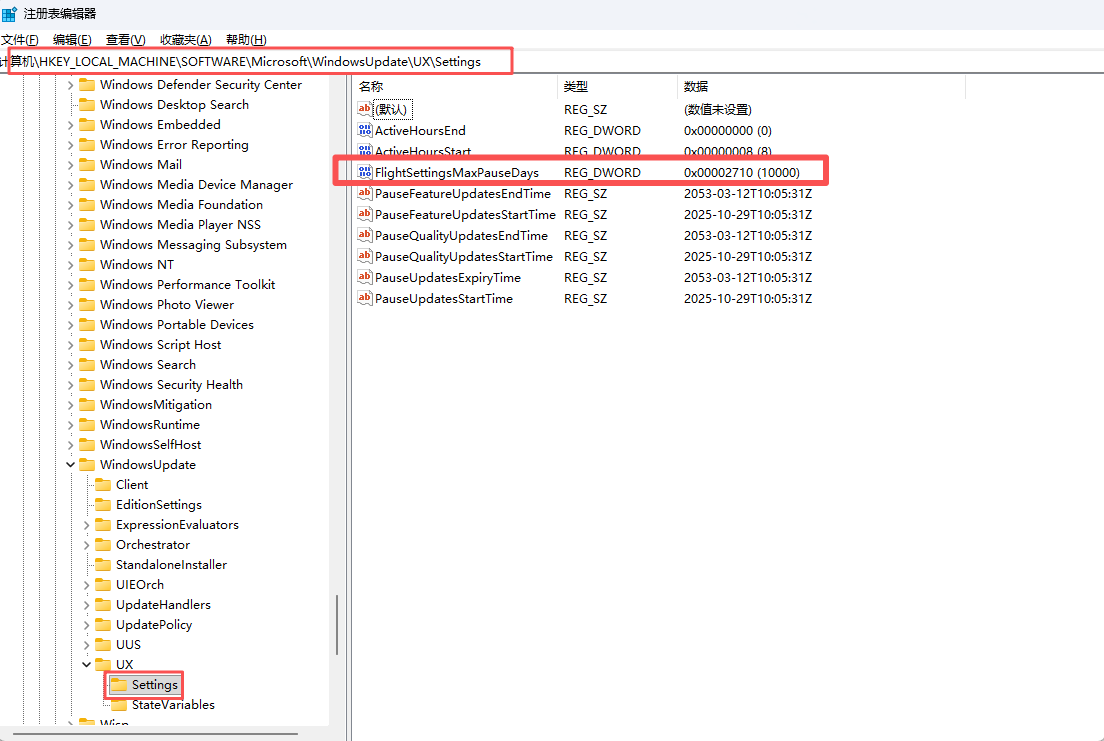This screenshot has height=741, width=1104.
Task: Click the Settings folder icon
Action: click(x=119, y=685)
